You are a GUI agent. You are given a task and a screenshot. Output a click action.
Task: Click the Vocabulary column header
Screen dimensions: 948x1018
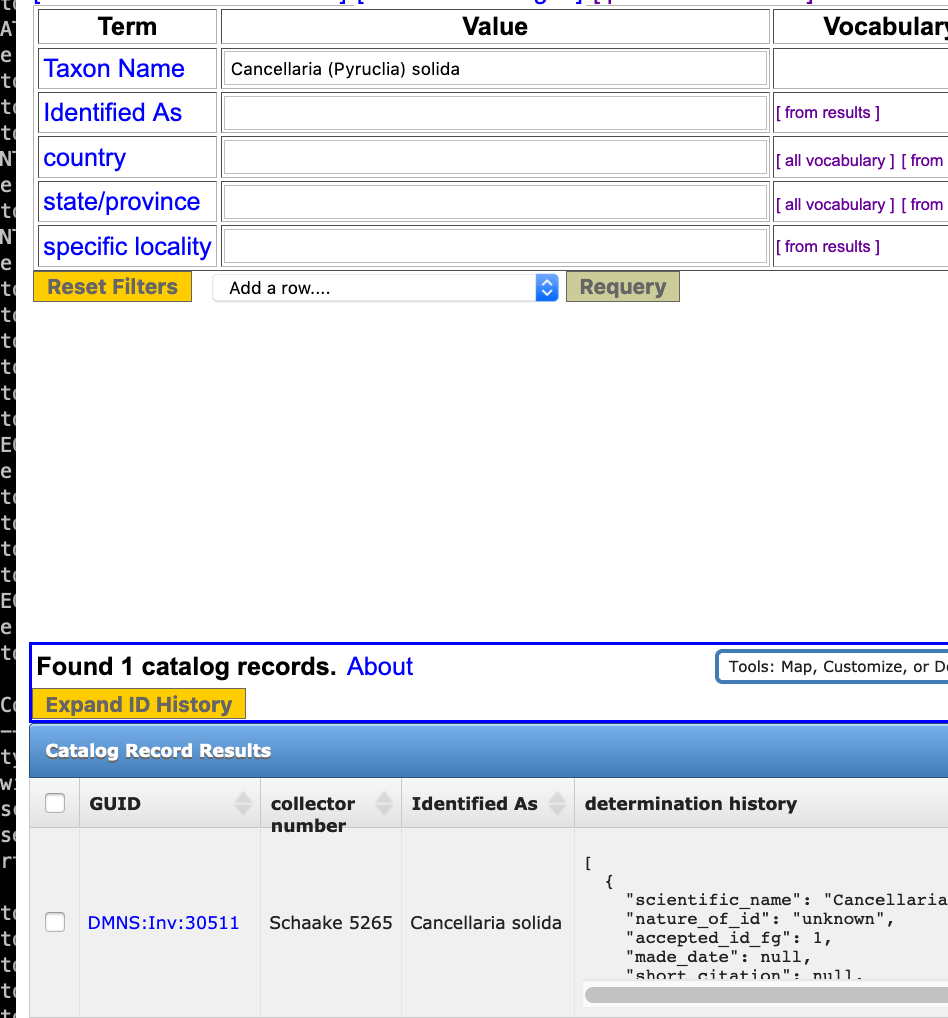(861, 27)
